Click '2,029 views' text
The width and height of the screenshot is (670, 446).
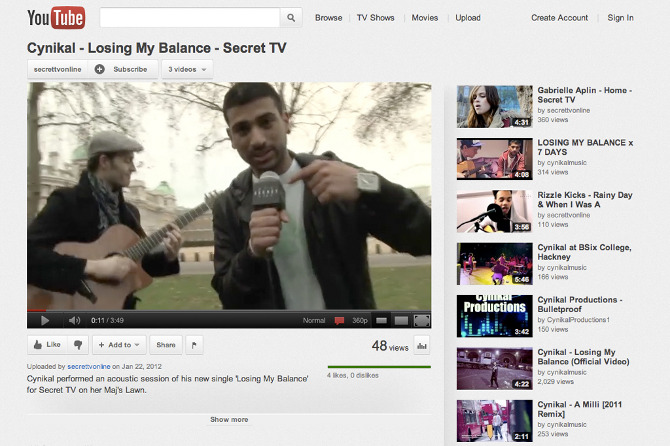coord(555,381)
